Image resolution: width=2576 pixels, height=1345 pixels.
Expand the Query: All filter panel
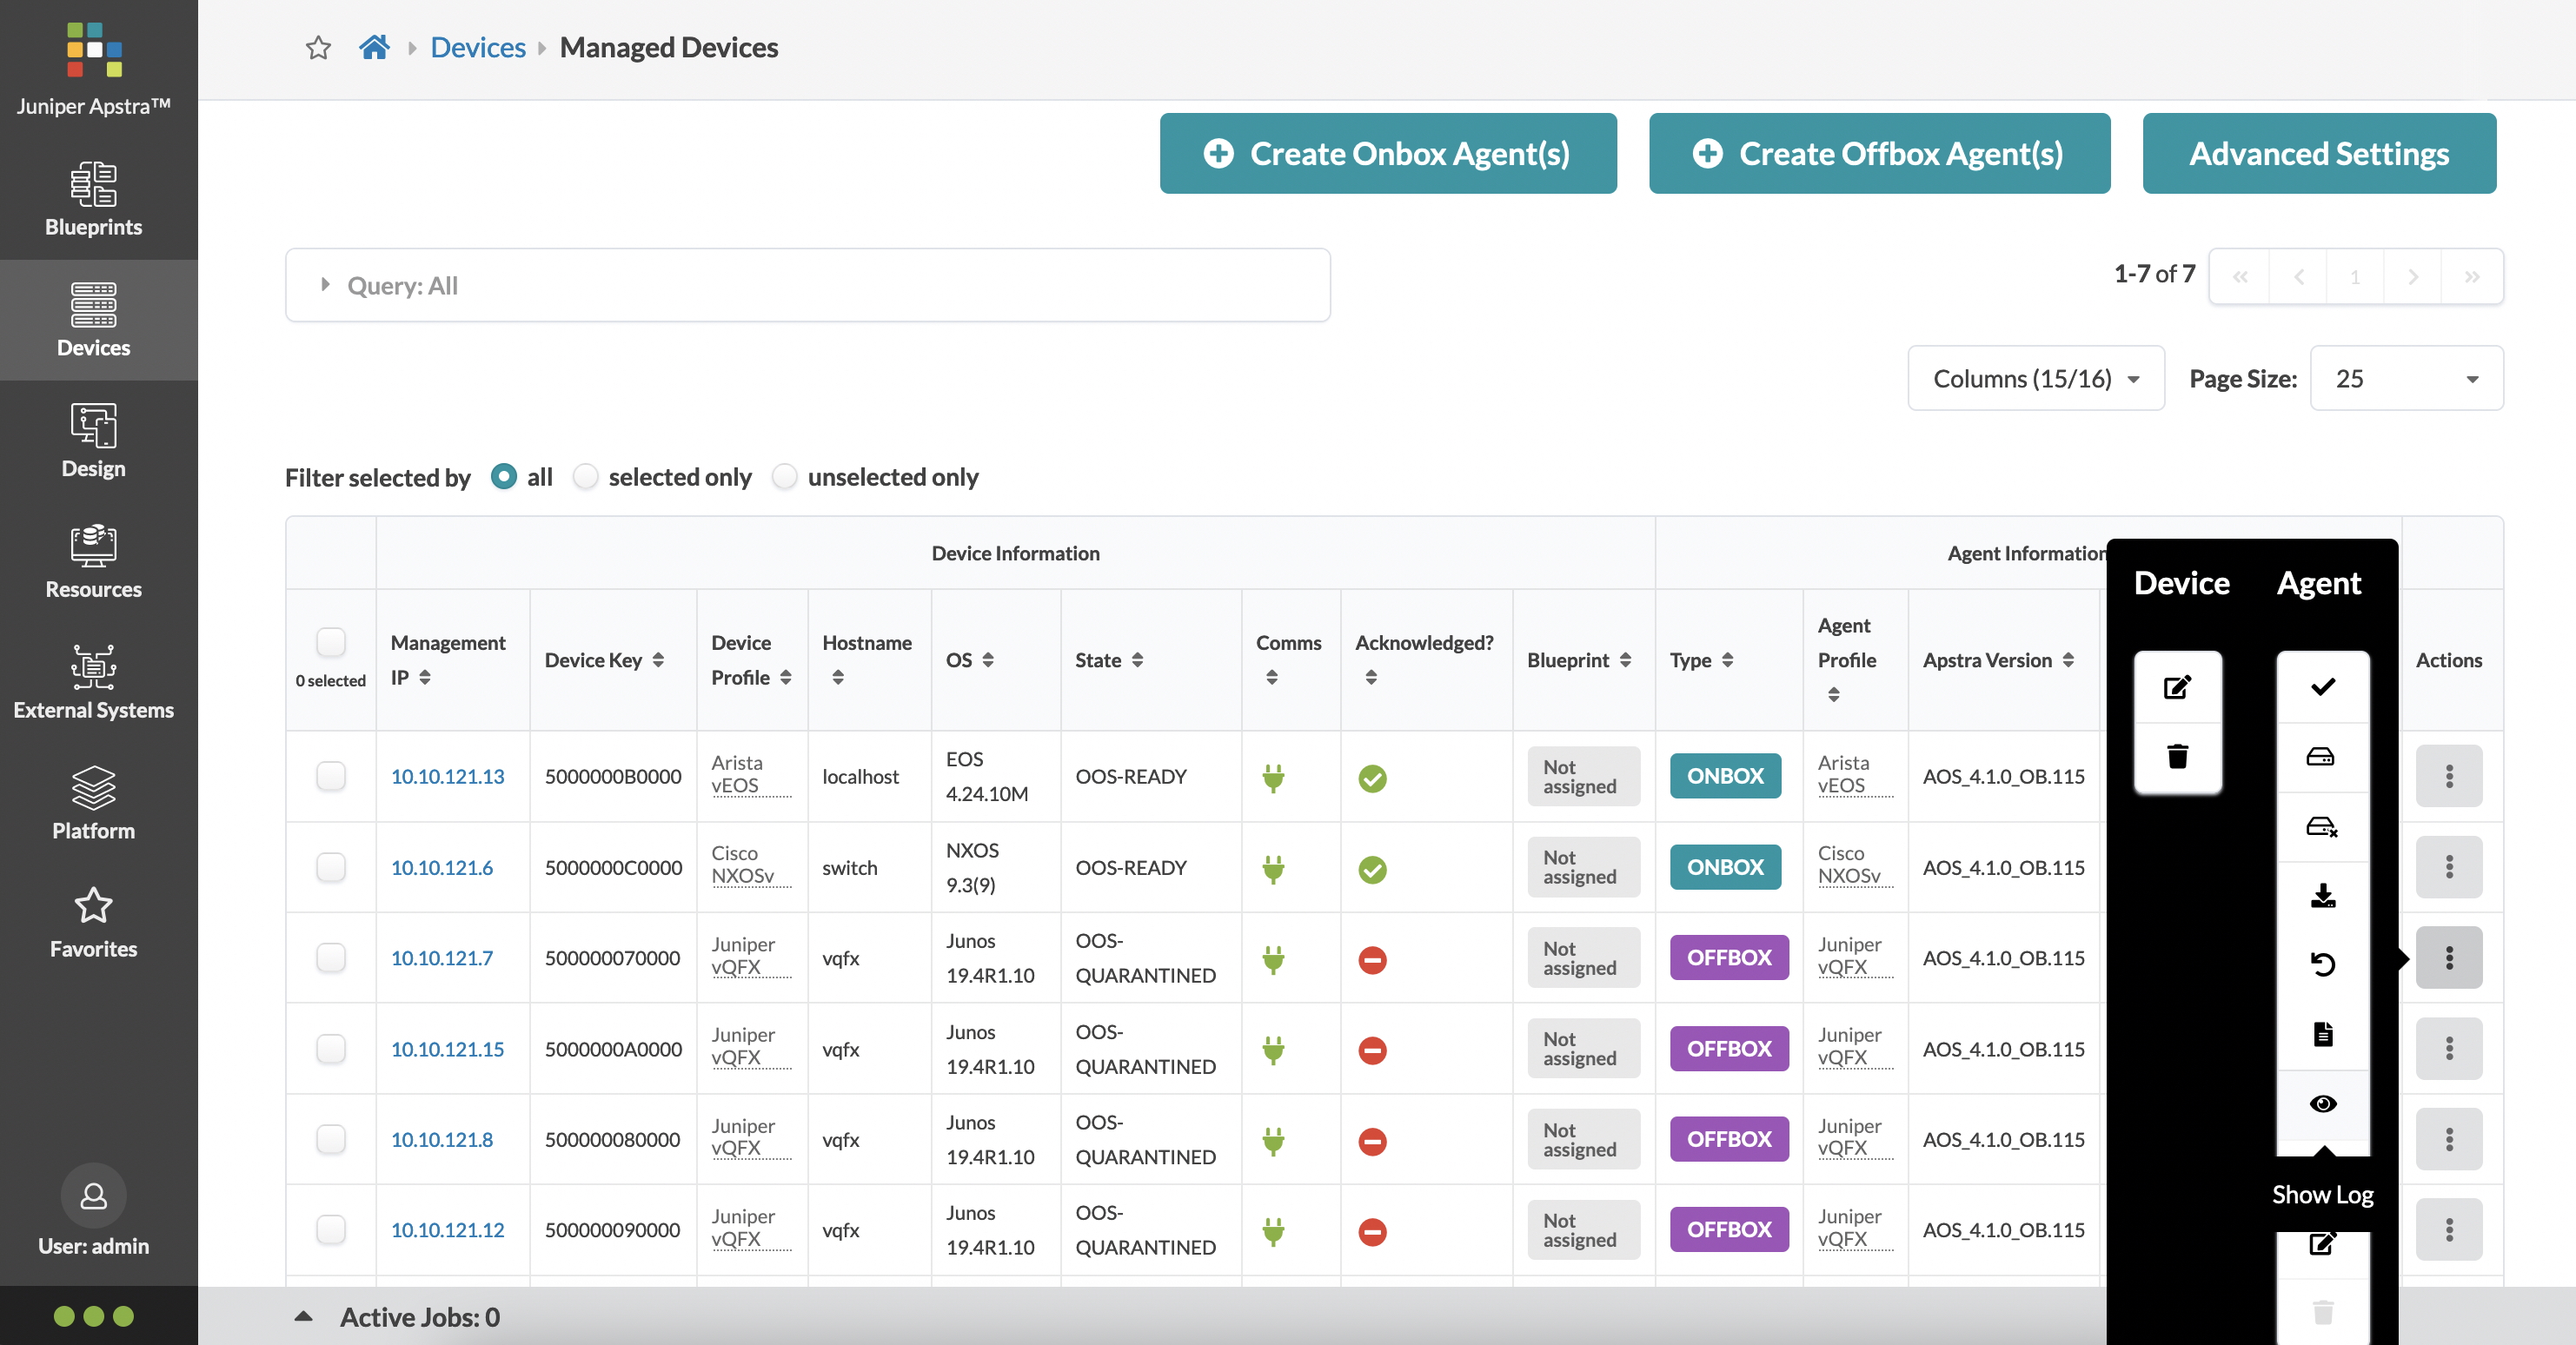pyautogui.click(x=807, y=285)
